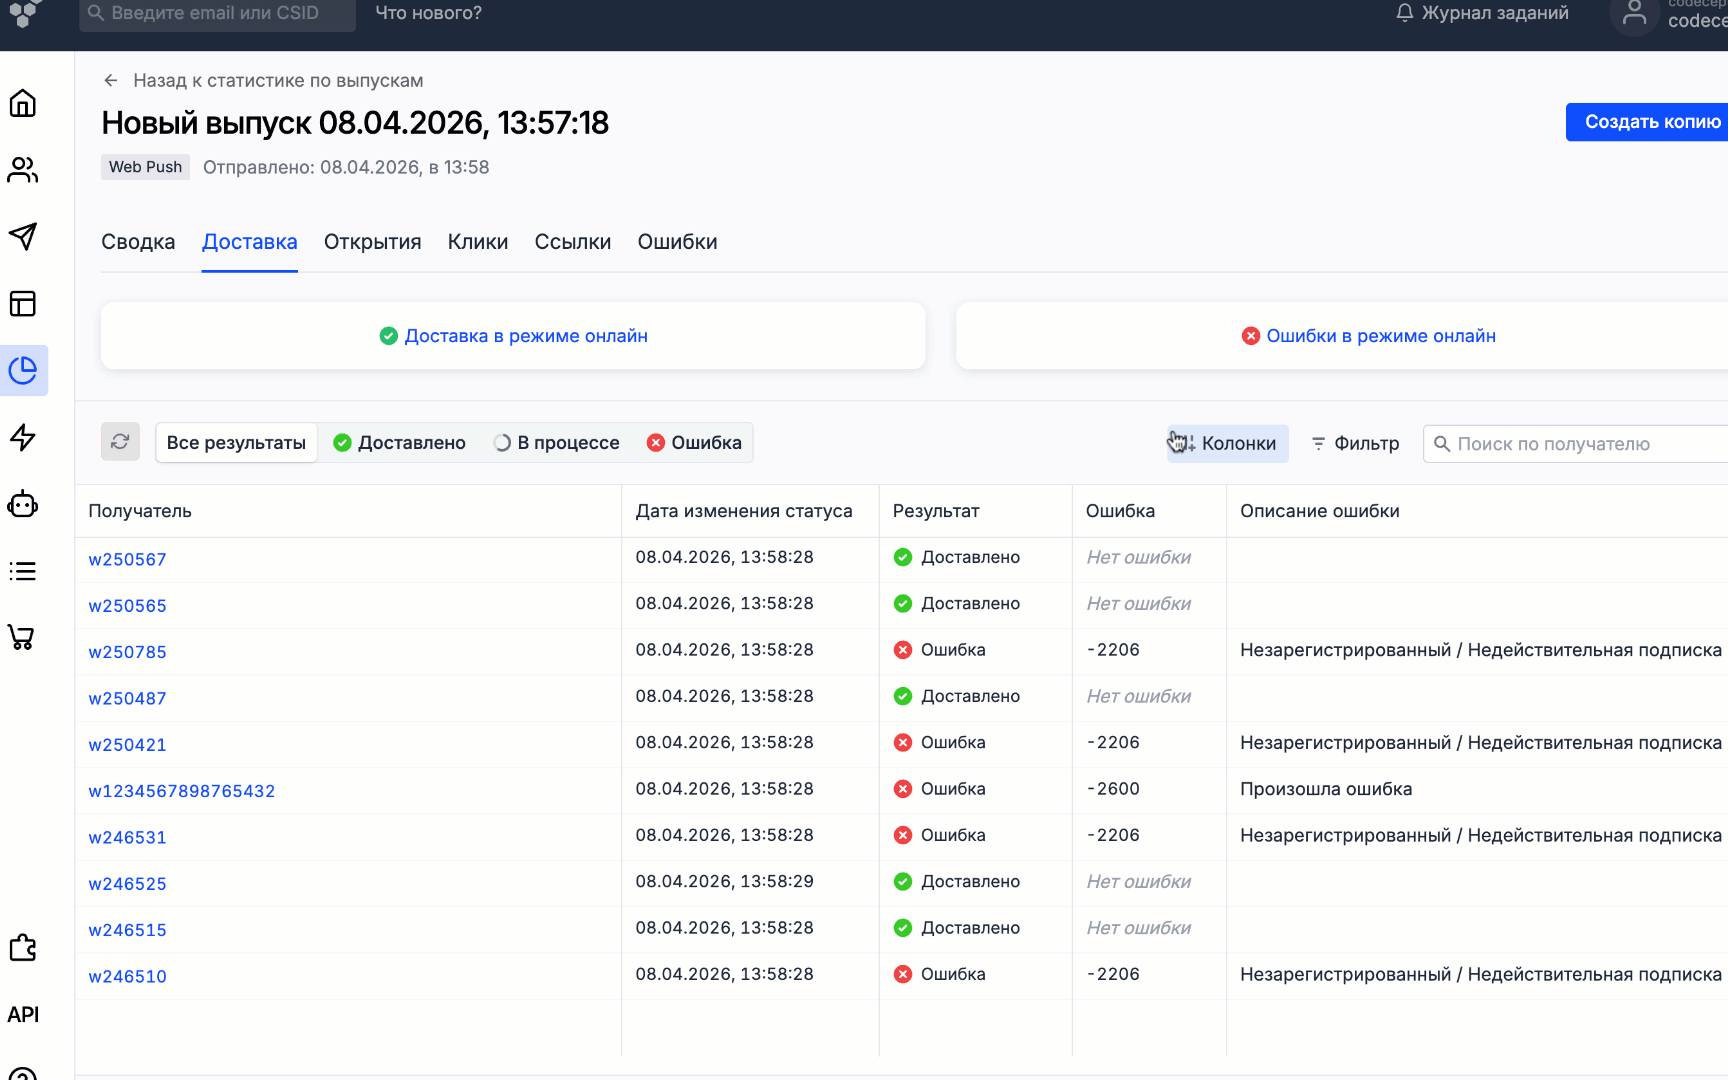The image size is (1728, 1080).
Task: Open the Колонки column selector
Action: click(1227, 444)
